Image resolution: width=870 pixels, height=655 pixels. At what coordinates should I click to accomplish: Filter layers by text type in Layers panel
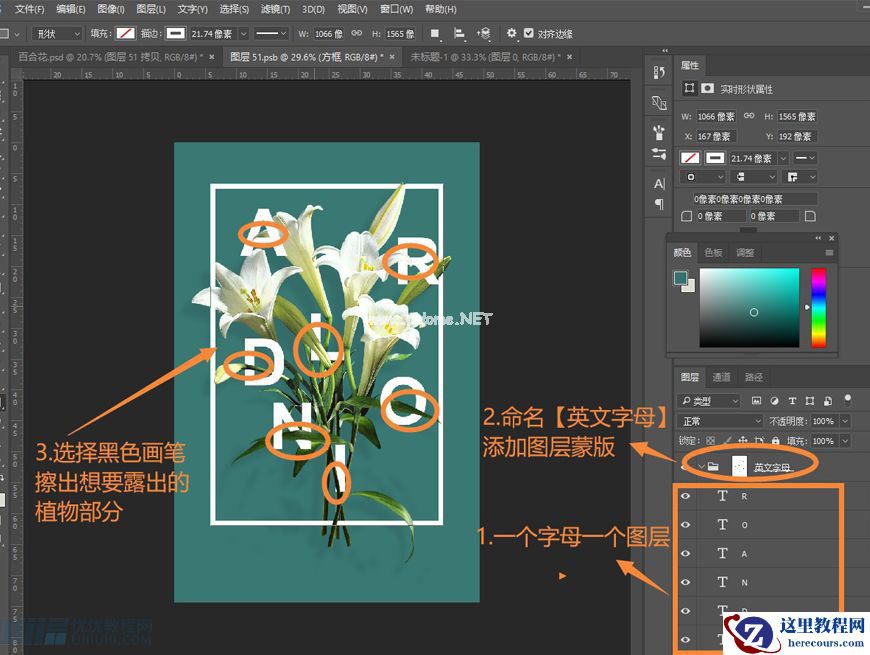point(792,401)
